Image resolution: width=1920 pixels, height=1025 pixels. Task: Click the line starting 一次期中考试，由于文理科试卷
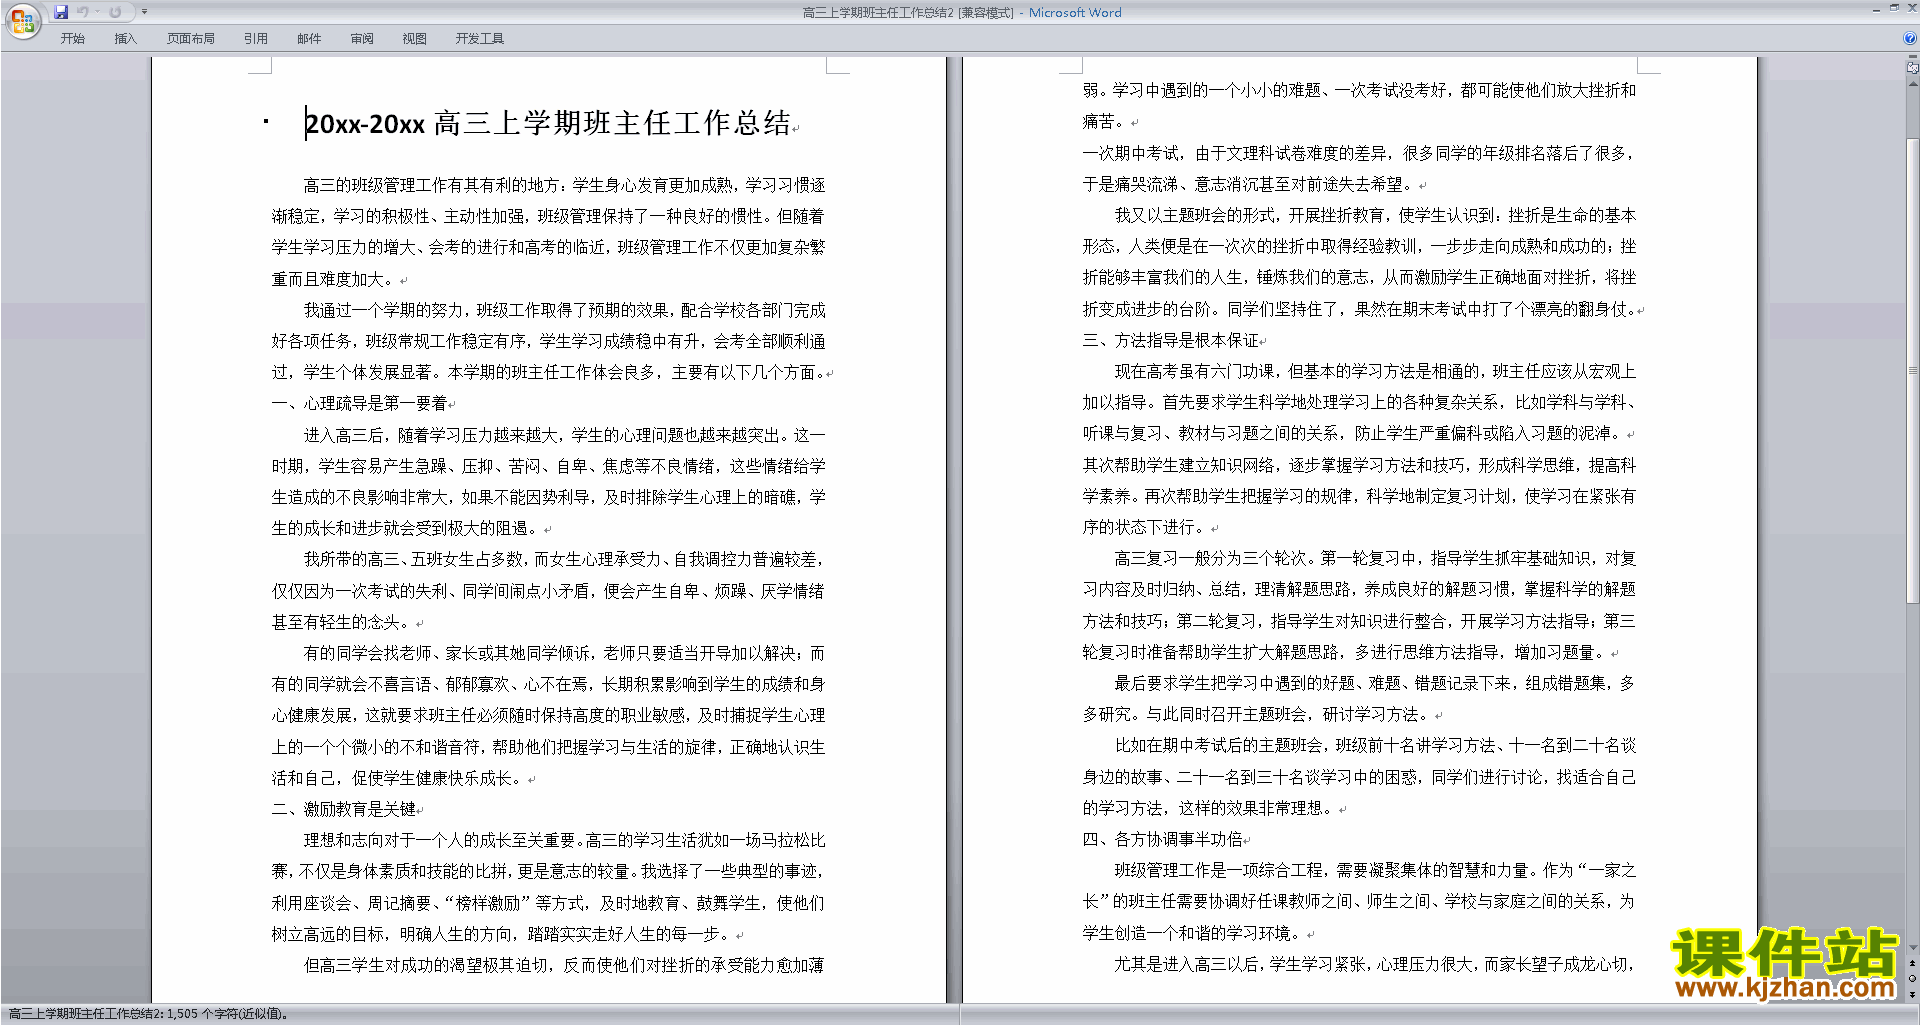1359,154
